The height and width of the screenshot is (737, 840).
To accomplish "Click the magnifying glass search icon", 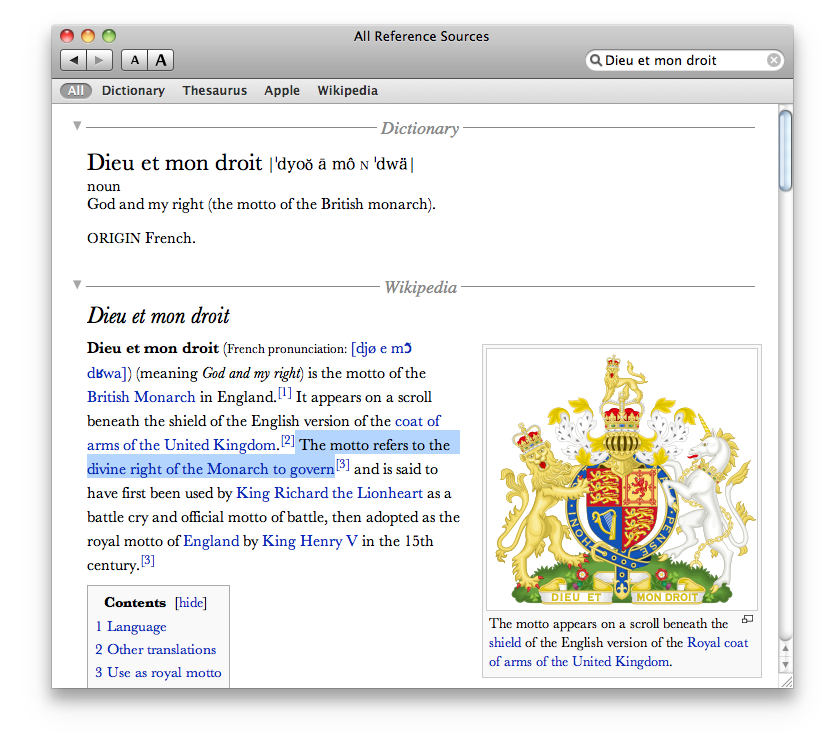I will point(595,60).
